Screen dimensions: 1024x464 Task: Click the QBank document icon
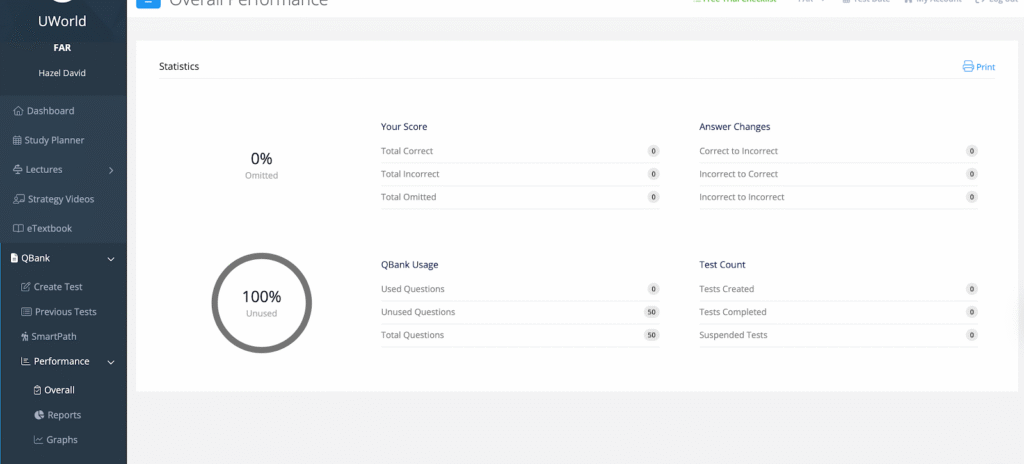[14, 258]
